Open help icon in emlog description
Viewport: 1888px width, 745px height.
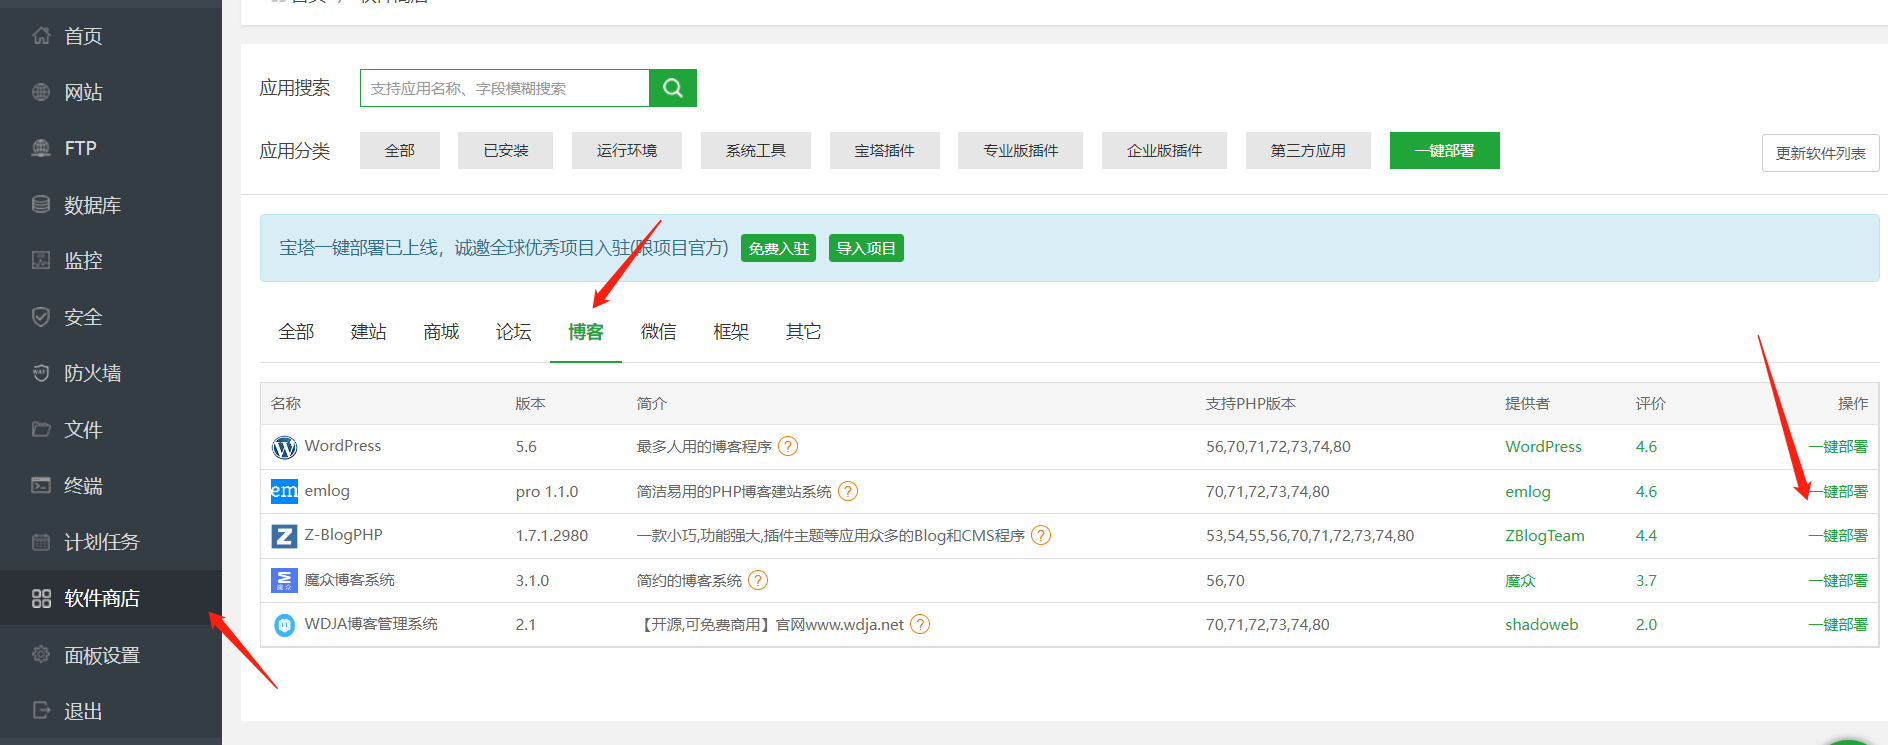point(848,491)
